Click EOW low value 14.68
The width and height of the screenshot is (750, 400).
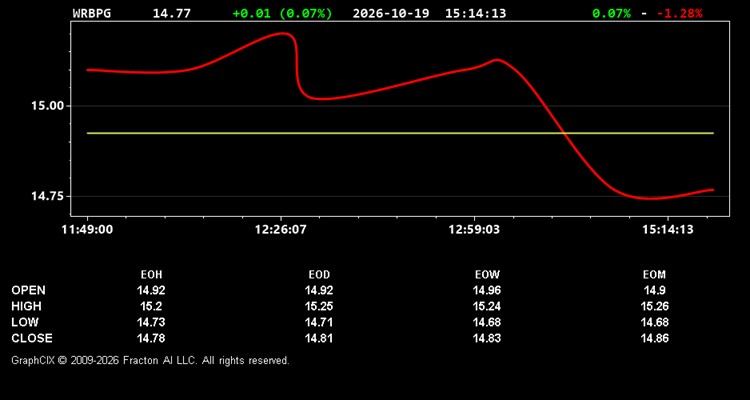[487, 322]
